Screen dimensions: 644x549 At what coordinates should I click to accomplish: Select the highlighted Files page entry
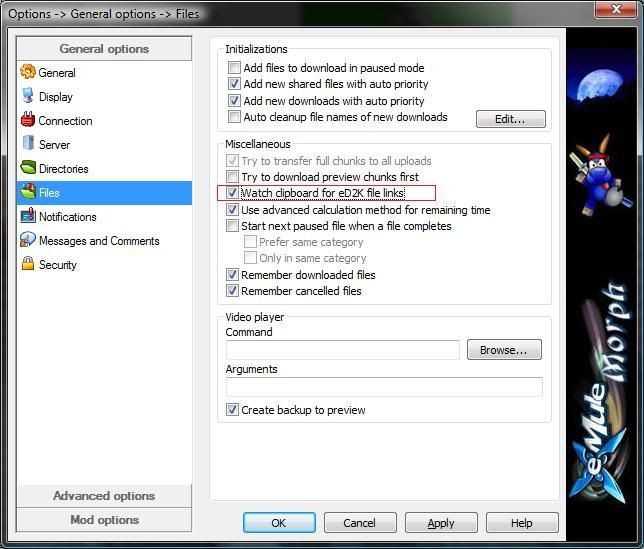coord(104,193)
